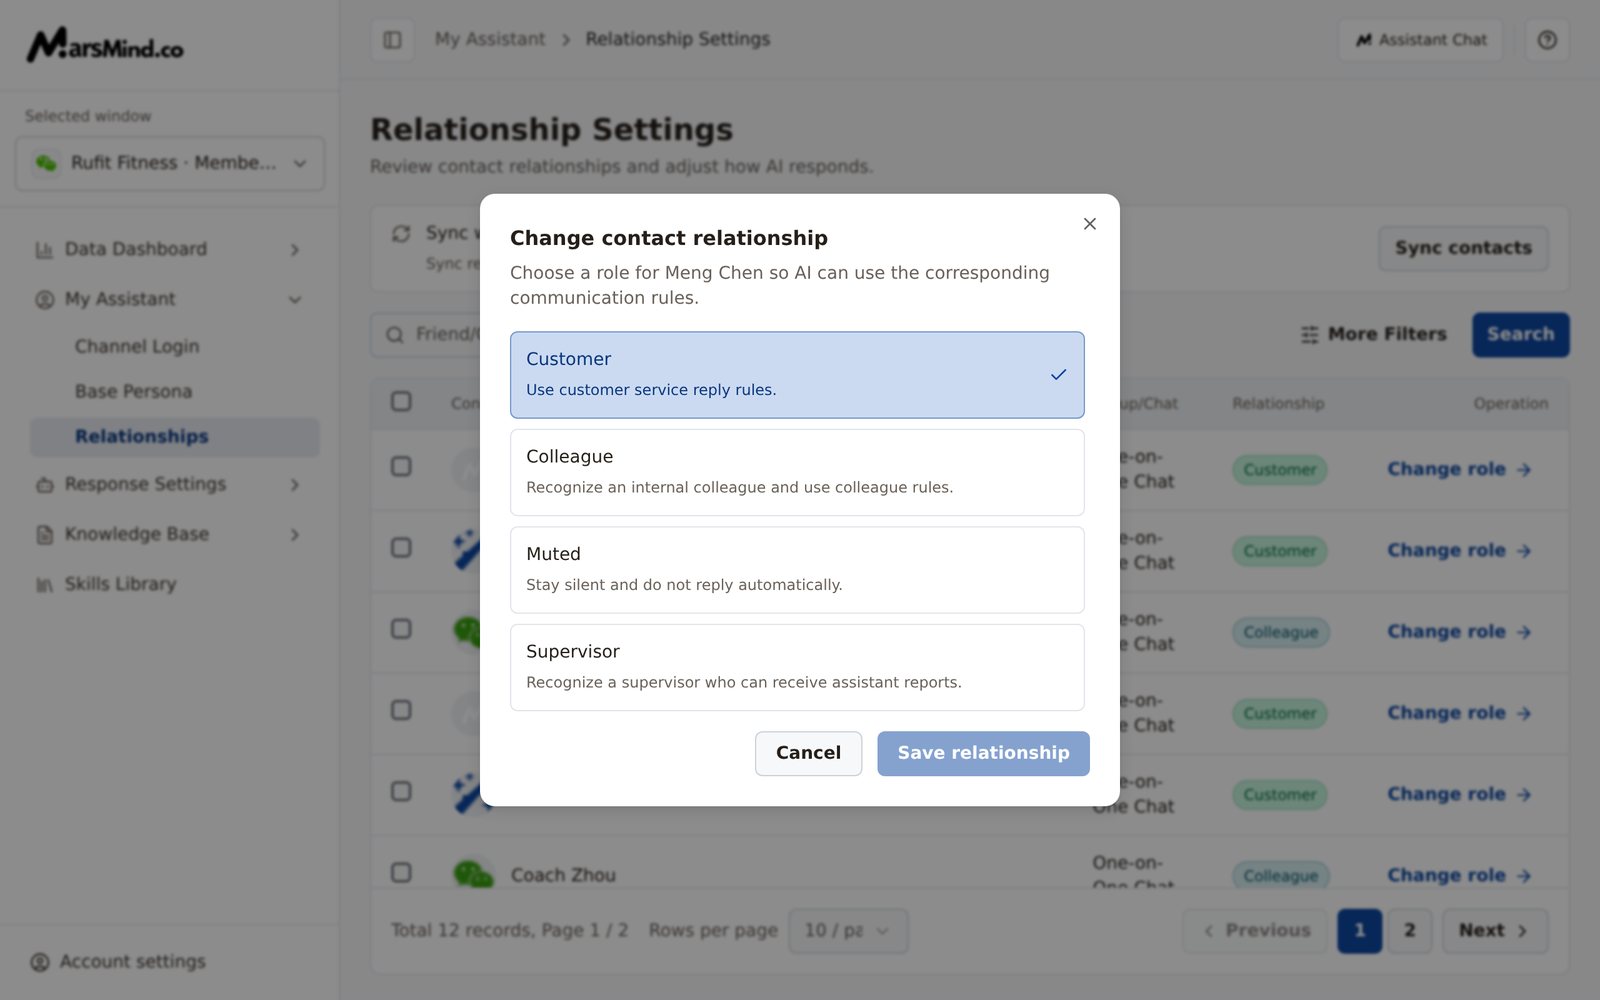
Task: Open More Filters
Action: (1374, 334)
